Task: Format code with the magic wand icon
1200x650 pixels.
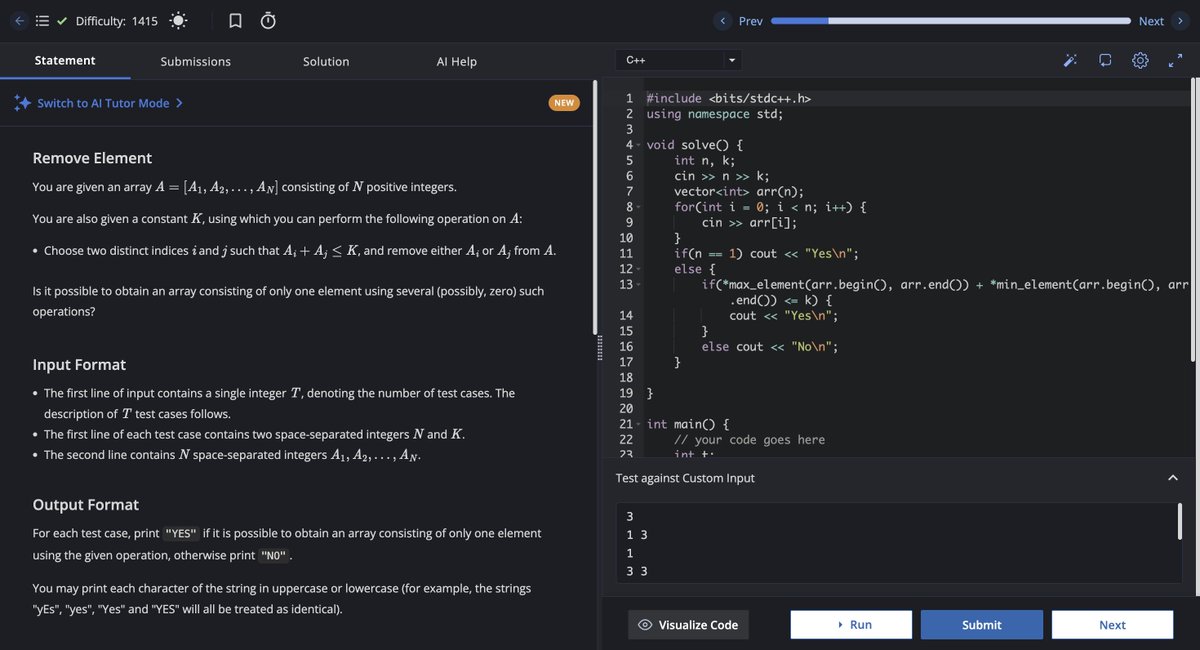Action: tap(1070, 60)
